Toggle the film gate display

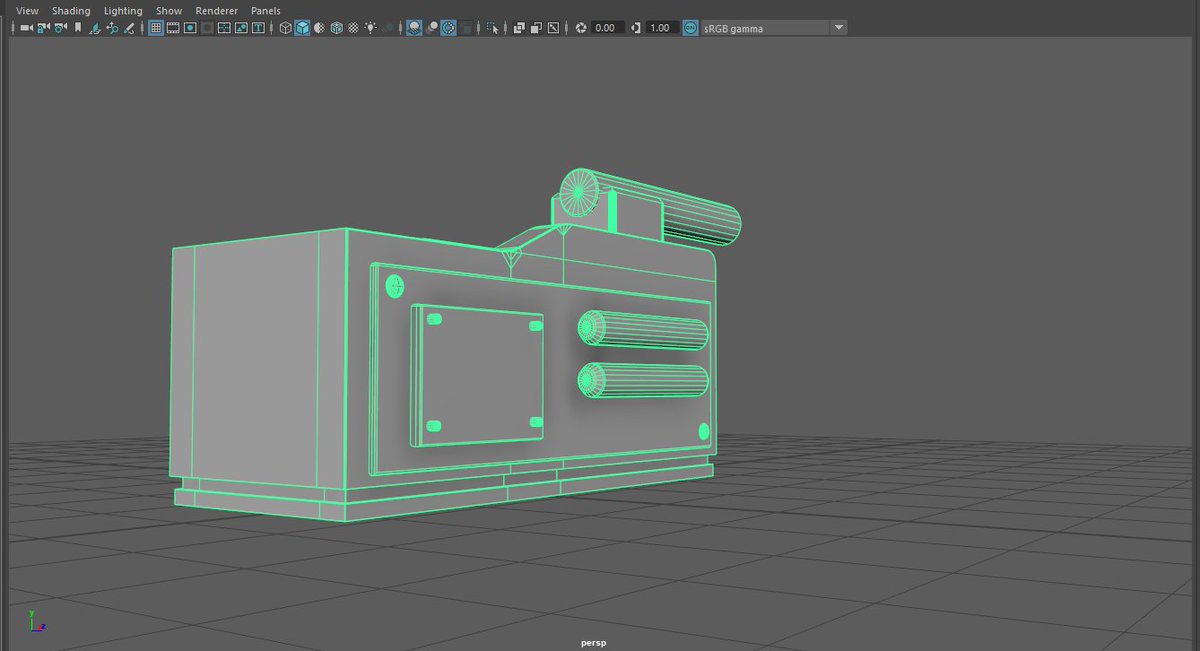172,28
